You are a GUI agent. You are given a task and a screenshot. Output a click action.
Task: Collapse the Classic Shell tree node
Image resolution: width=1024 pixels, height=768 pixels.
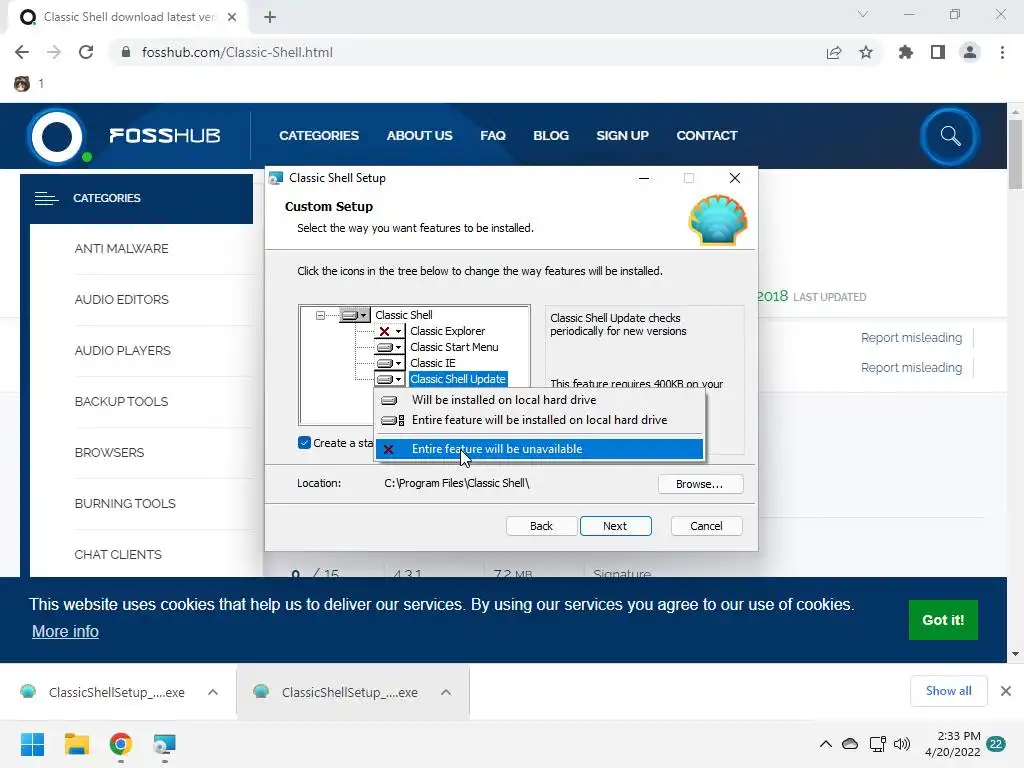(x=320, y=315)
